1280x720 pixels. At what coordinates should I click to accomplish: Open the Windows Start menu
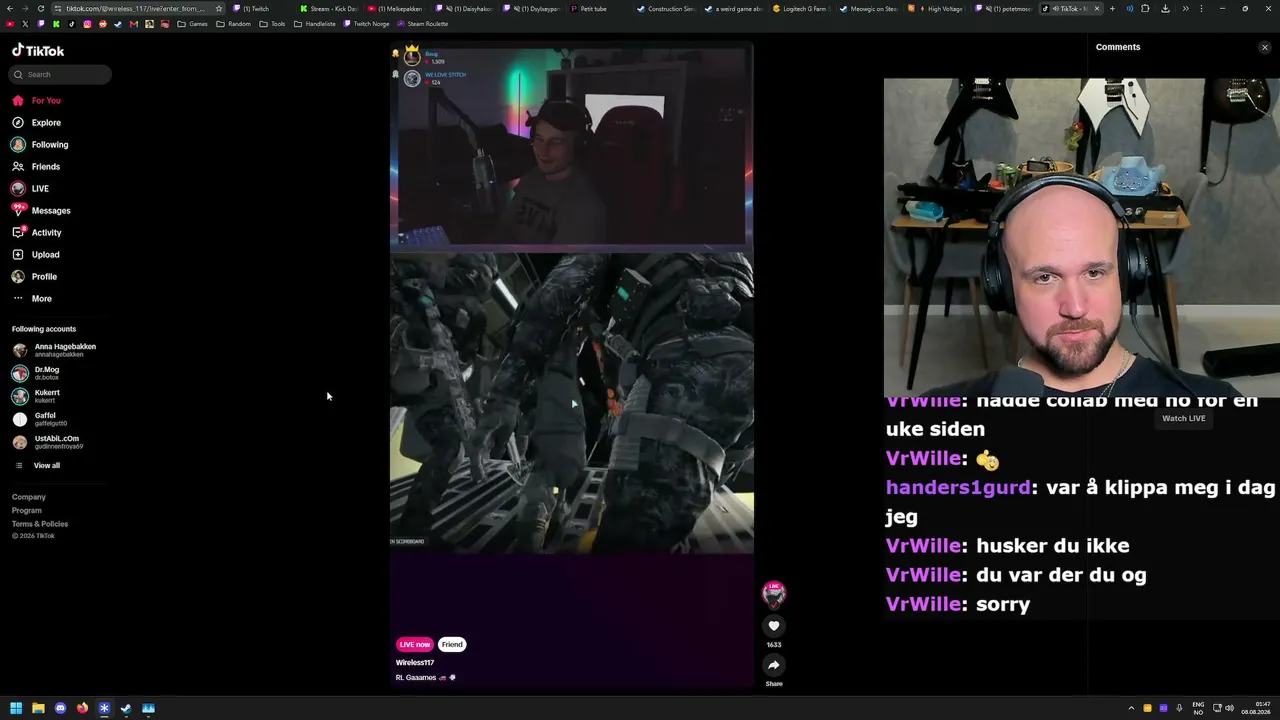point(16,709)
